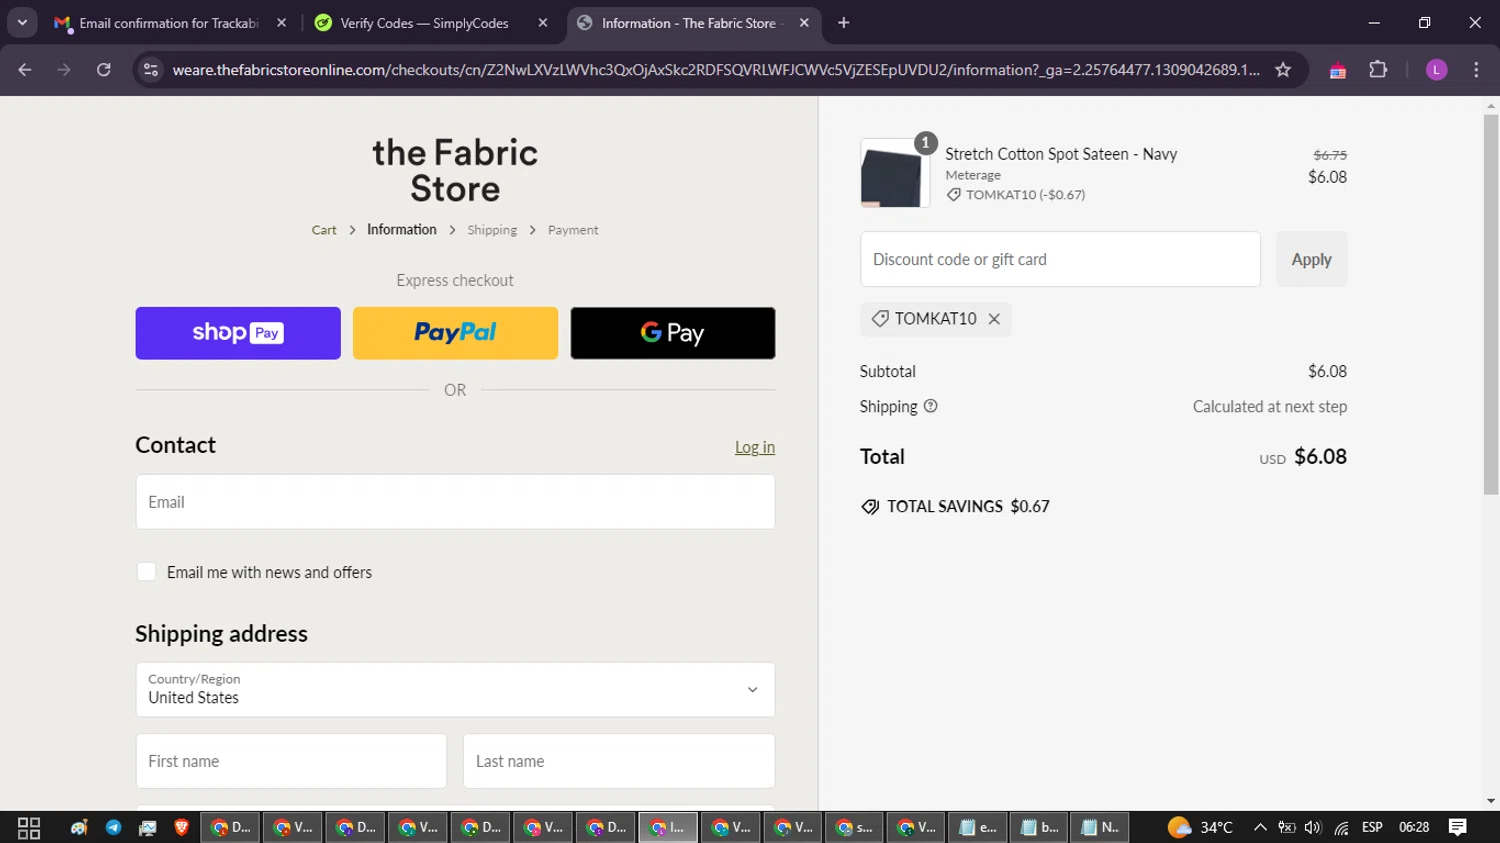Open volume control in system tray
The height and width of the screenshot is (843, 1500).
(x=1313, y=828)
